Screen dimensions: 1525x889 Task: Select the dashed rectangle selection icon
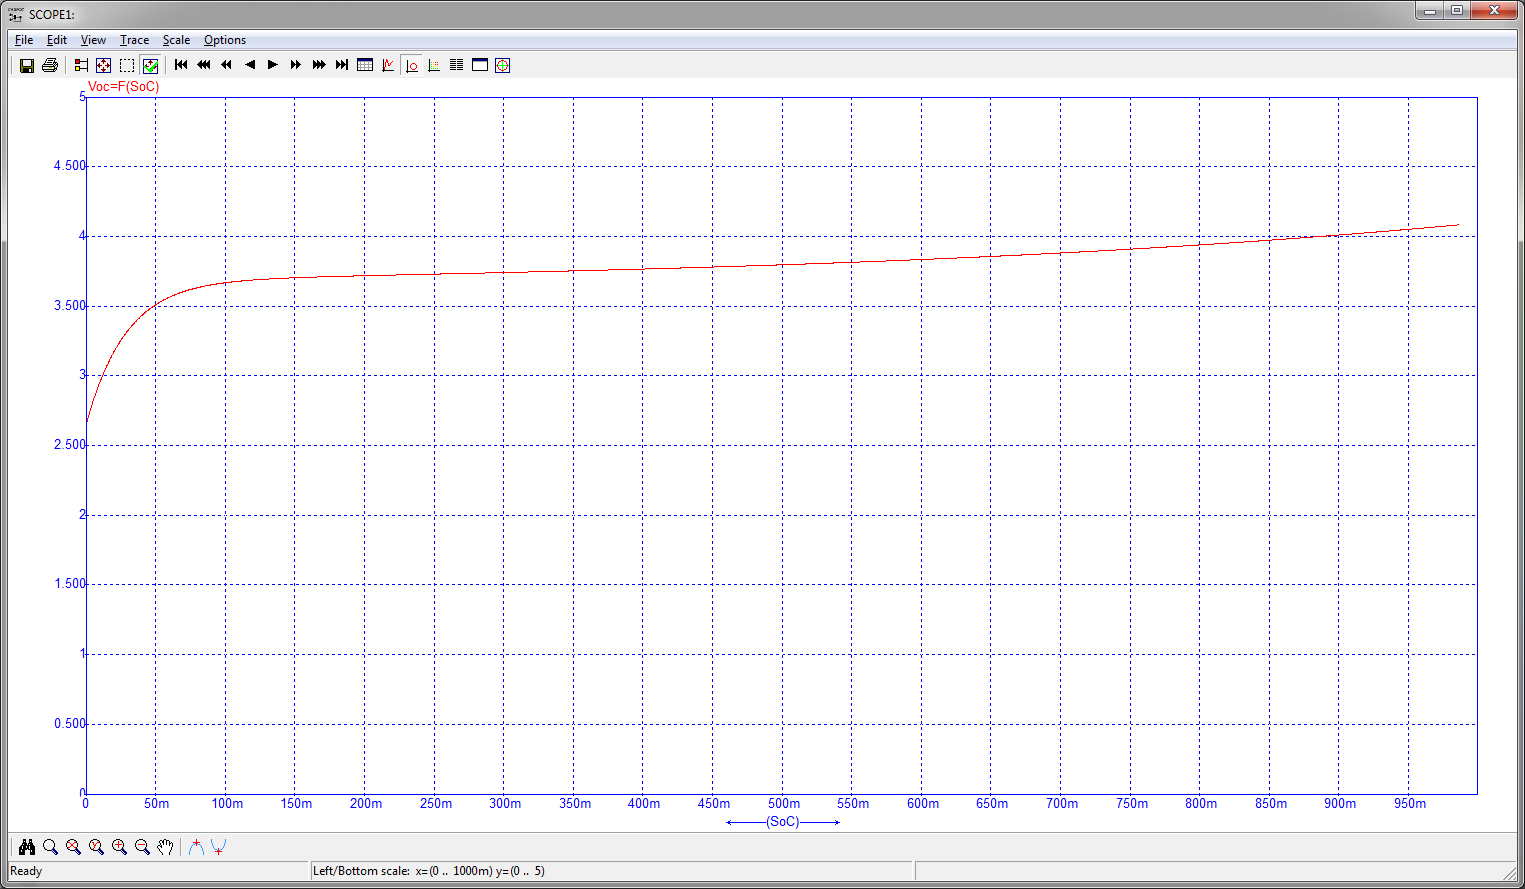127,65
